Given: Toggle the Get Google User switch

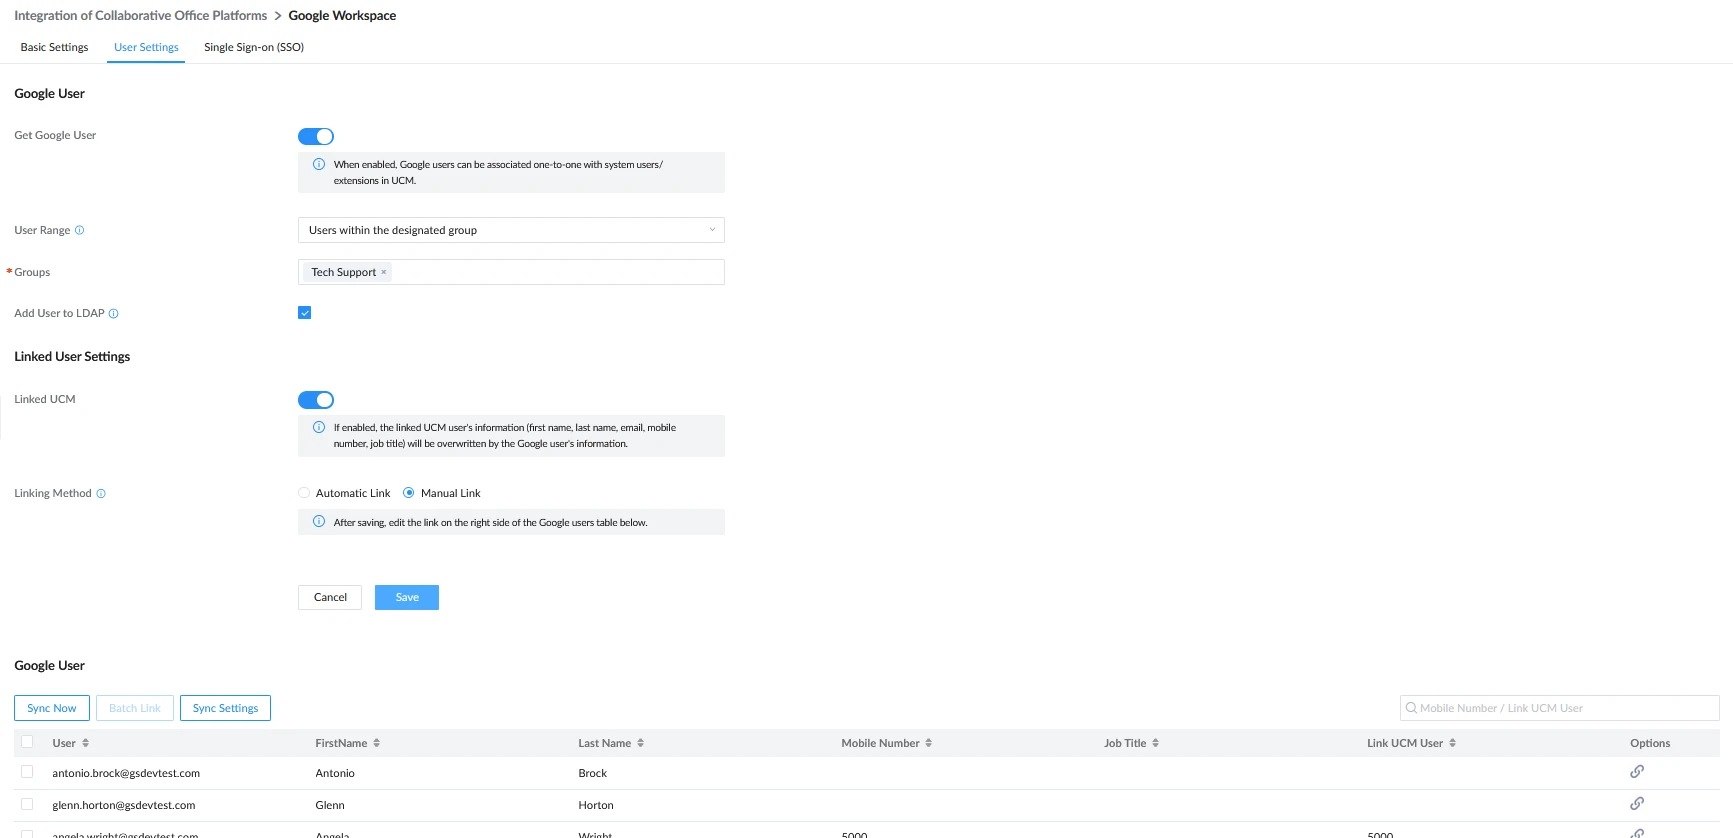Looking at the screenshot, I should (316, 136).
